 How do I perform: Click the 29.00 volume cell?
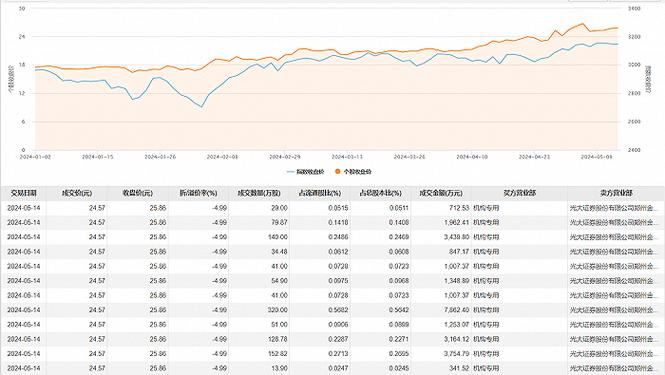[x=279, y=208]
